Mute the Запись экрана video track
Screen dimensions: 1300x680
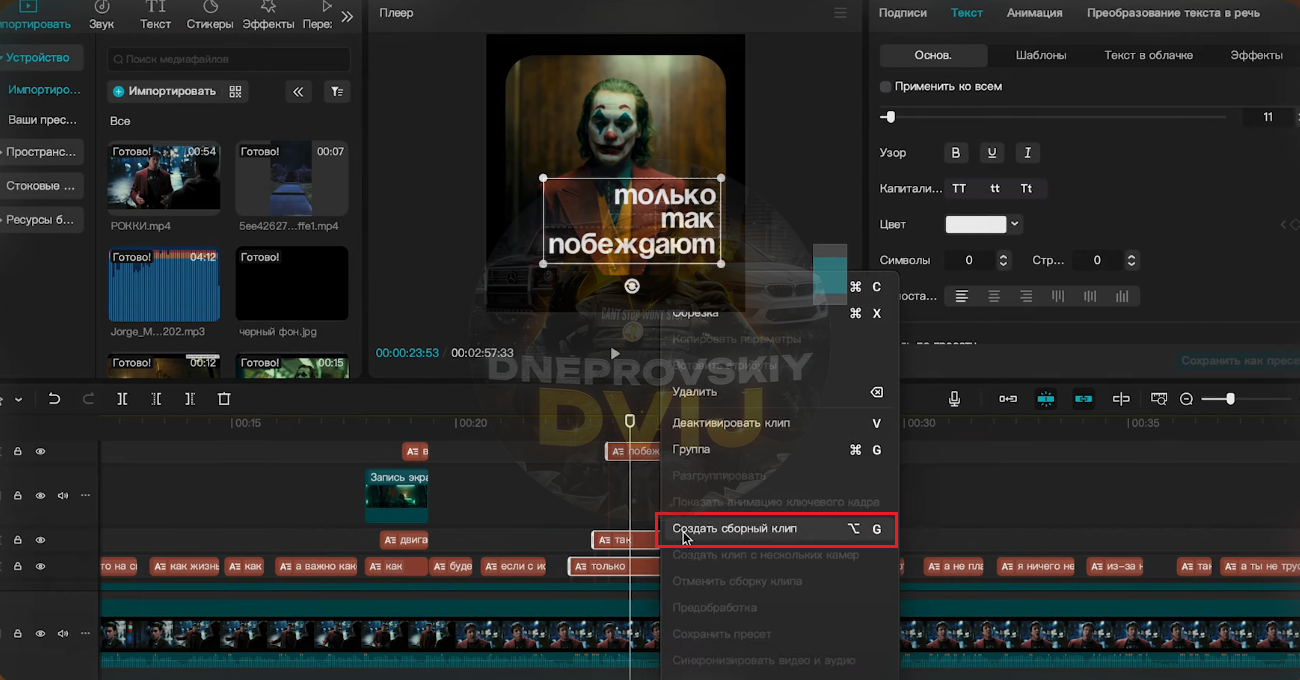(63, 495)
